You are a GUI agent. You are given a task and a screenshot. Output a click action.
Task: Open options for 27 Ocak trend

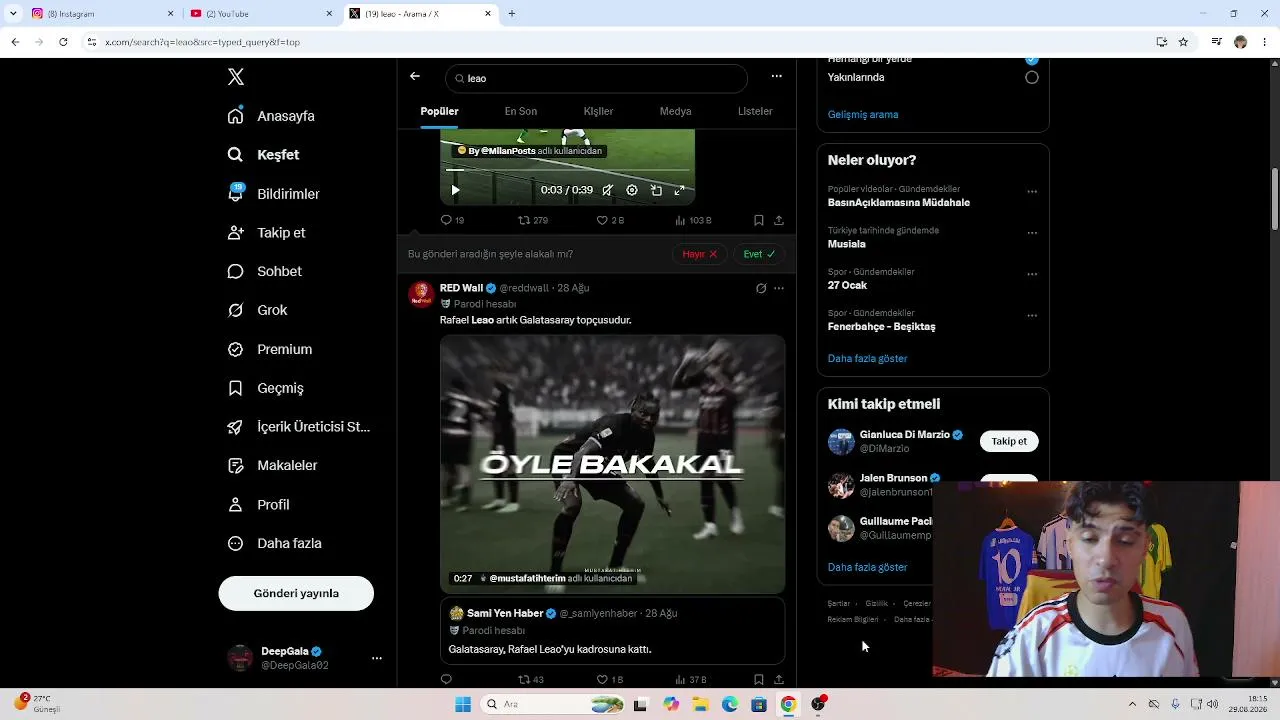click(x=1032, y=274)
